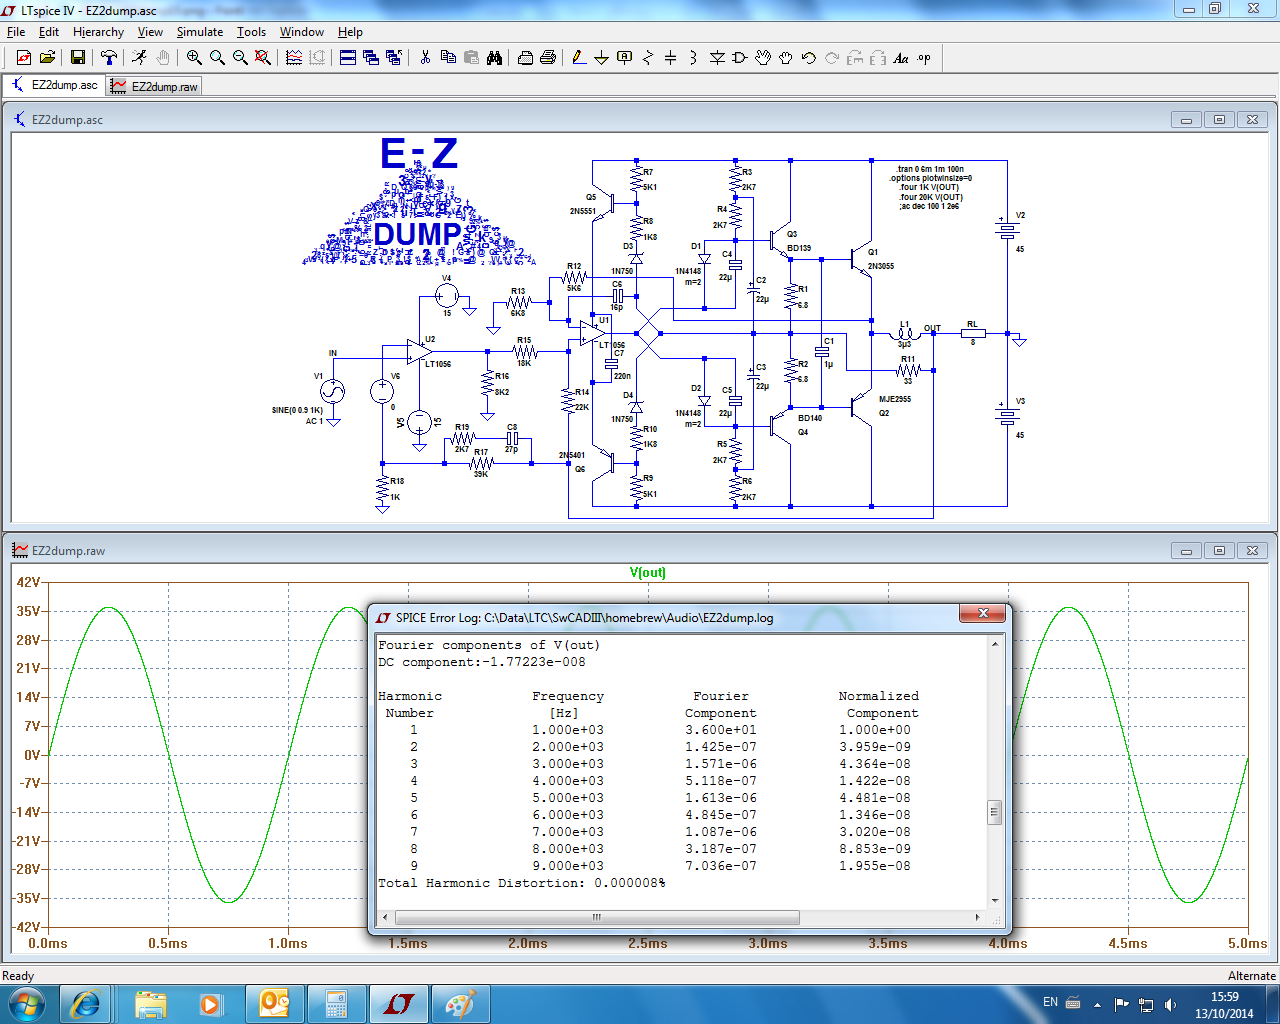Create a new schematic from the toolbar
Image resolution: width=1280 pixels, height=1024 pixels.
[x=23, y=58]
